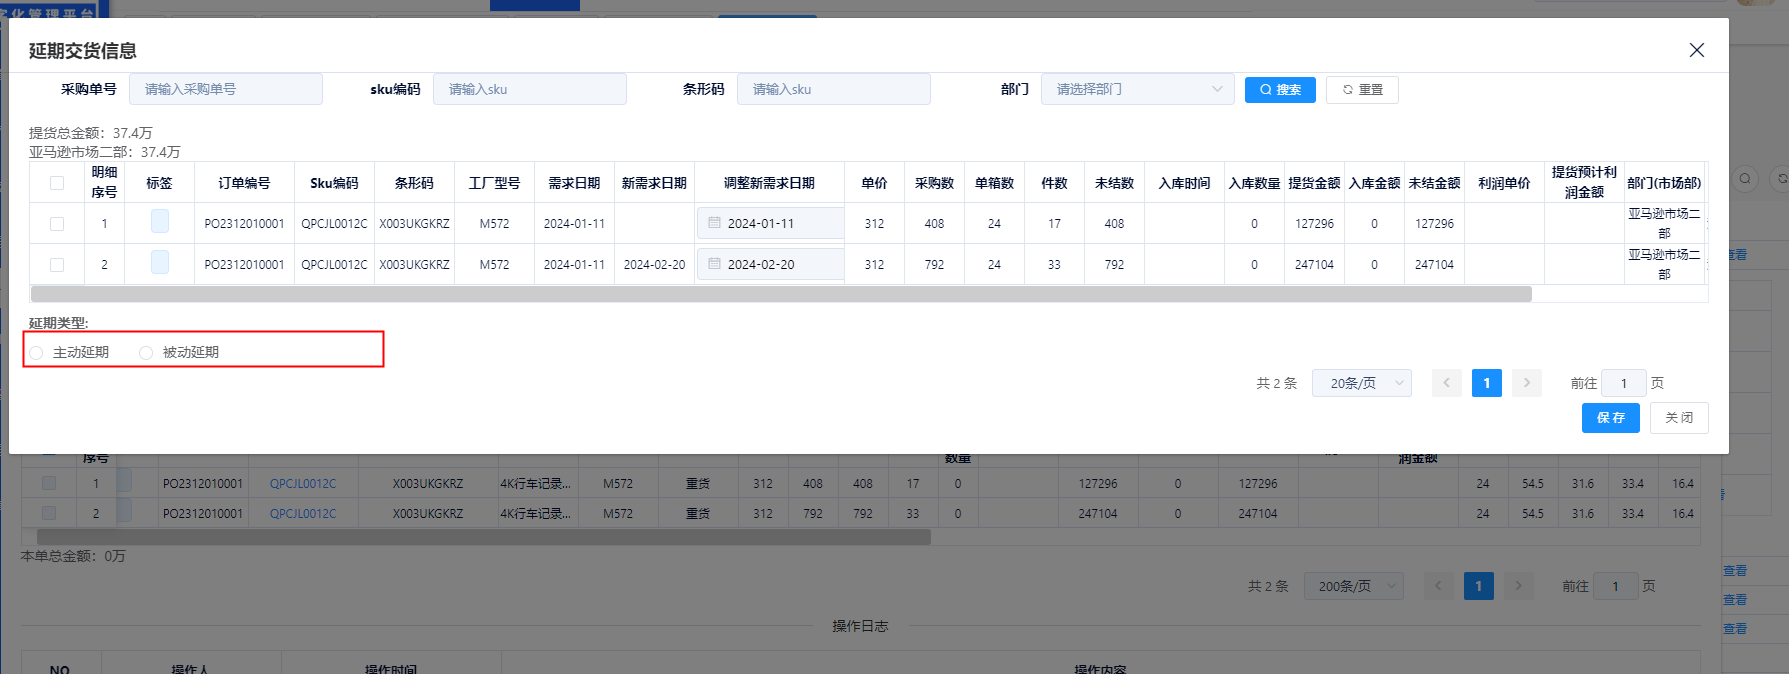
Task: Click PO2312010001 in dialog row 1
Action: tap(244, 224)
